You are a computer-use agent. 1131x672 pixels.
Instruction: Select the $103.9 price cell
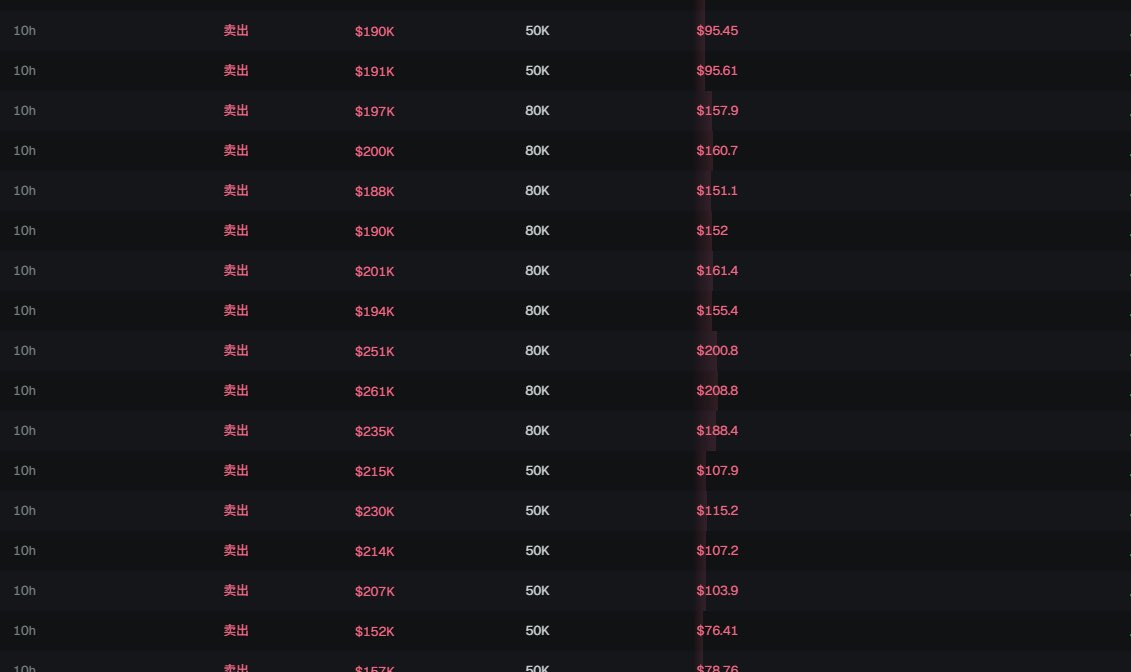[717, 591]
